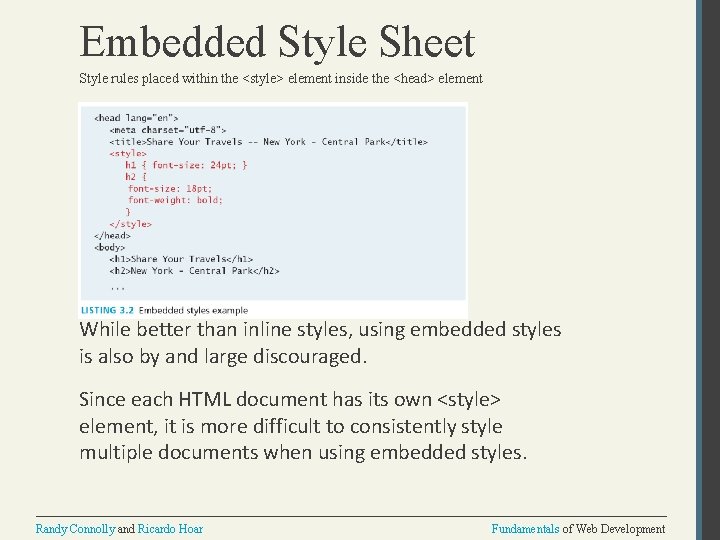Click the 'h2 {' code line
This screenshot has height=540, width=720.
136,177
